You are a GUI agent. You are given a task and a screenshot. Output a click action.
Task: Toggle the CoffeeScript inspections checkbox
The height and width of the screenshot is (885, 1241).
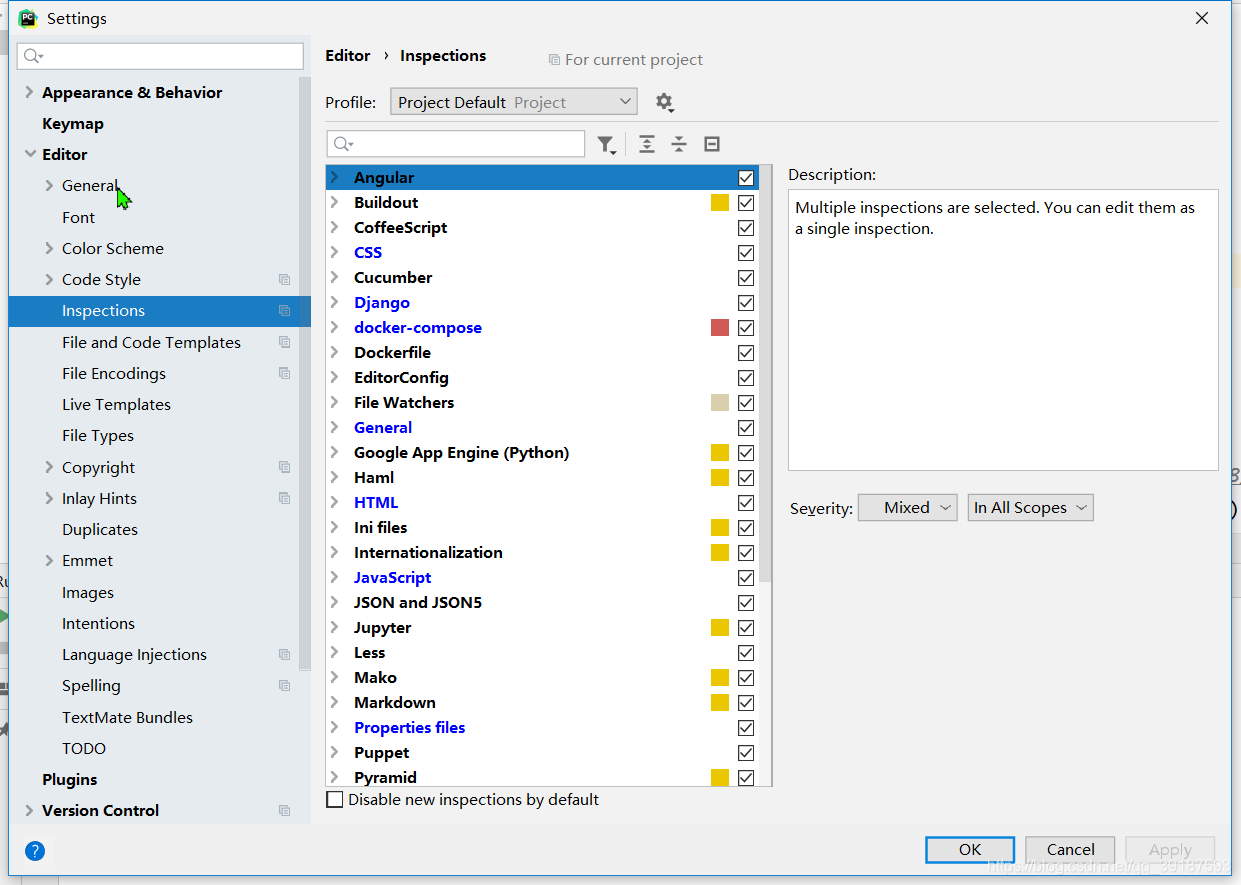click(746, 227)
